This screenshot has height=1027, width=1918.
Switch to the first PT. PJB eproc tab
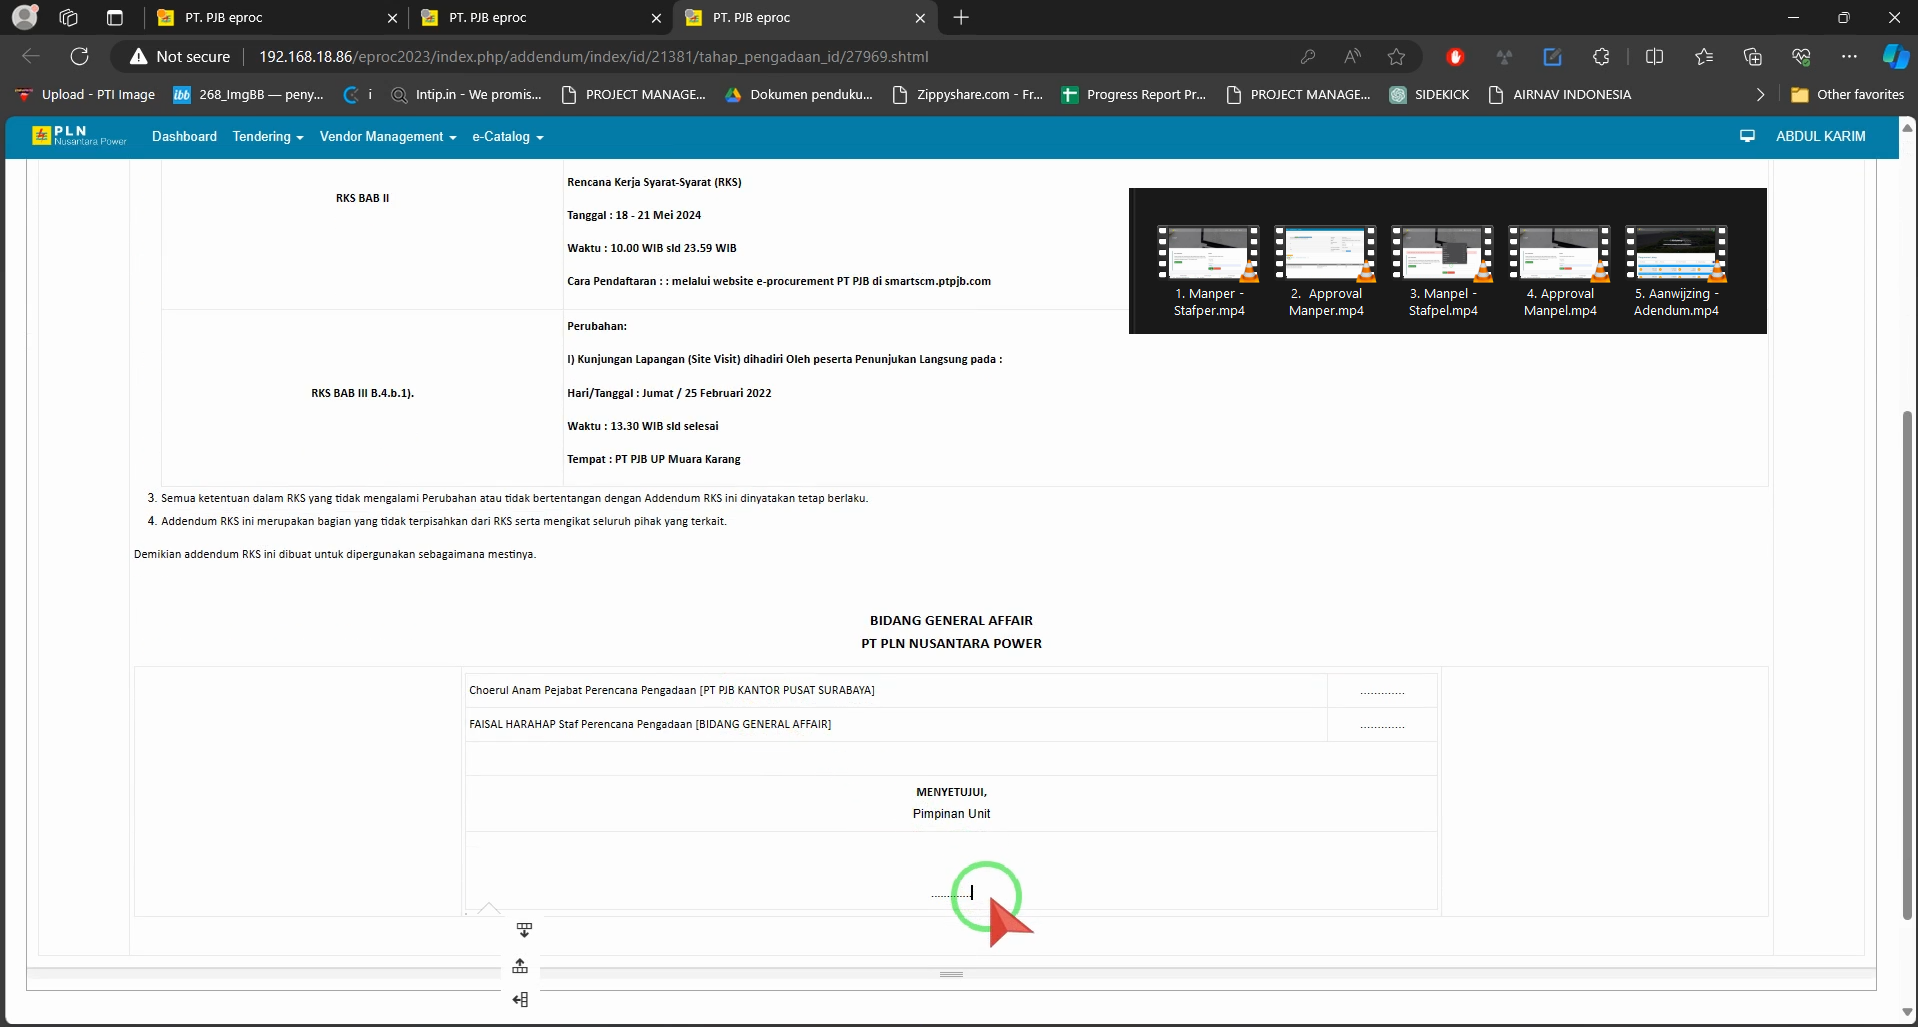tap(270, 18)
